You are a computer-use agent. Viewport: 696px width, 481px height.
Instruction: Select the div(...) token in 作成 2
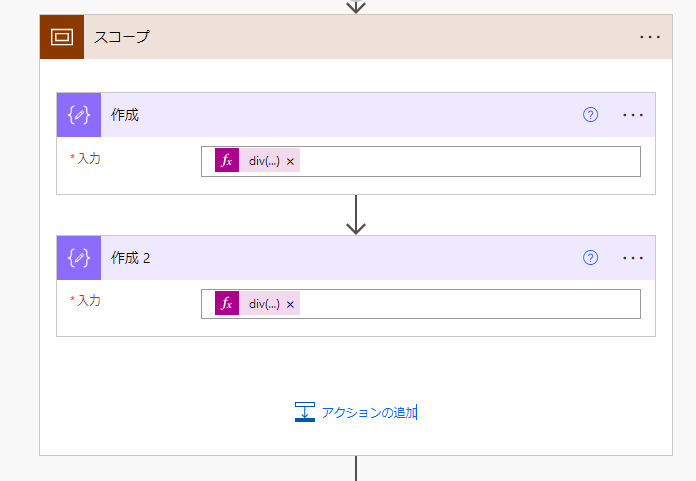click(264, 304)
